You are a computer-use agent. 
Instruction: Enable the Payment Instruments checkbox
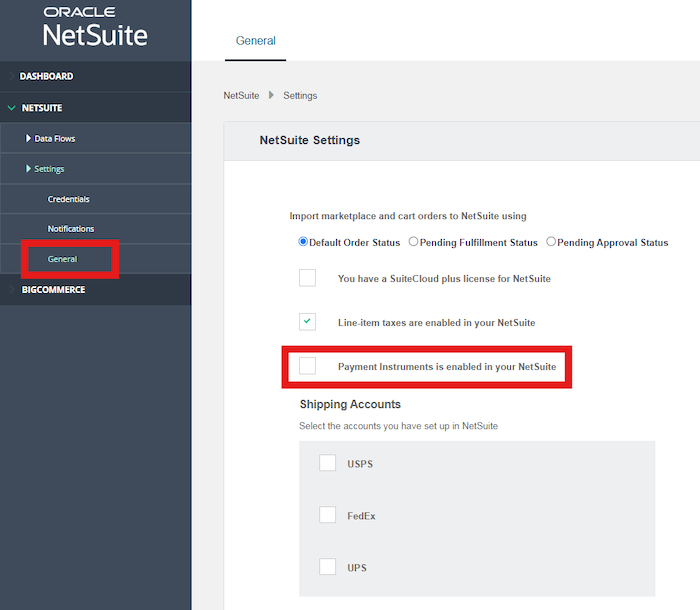click(x=308, y=366)
